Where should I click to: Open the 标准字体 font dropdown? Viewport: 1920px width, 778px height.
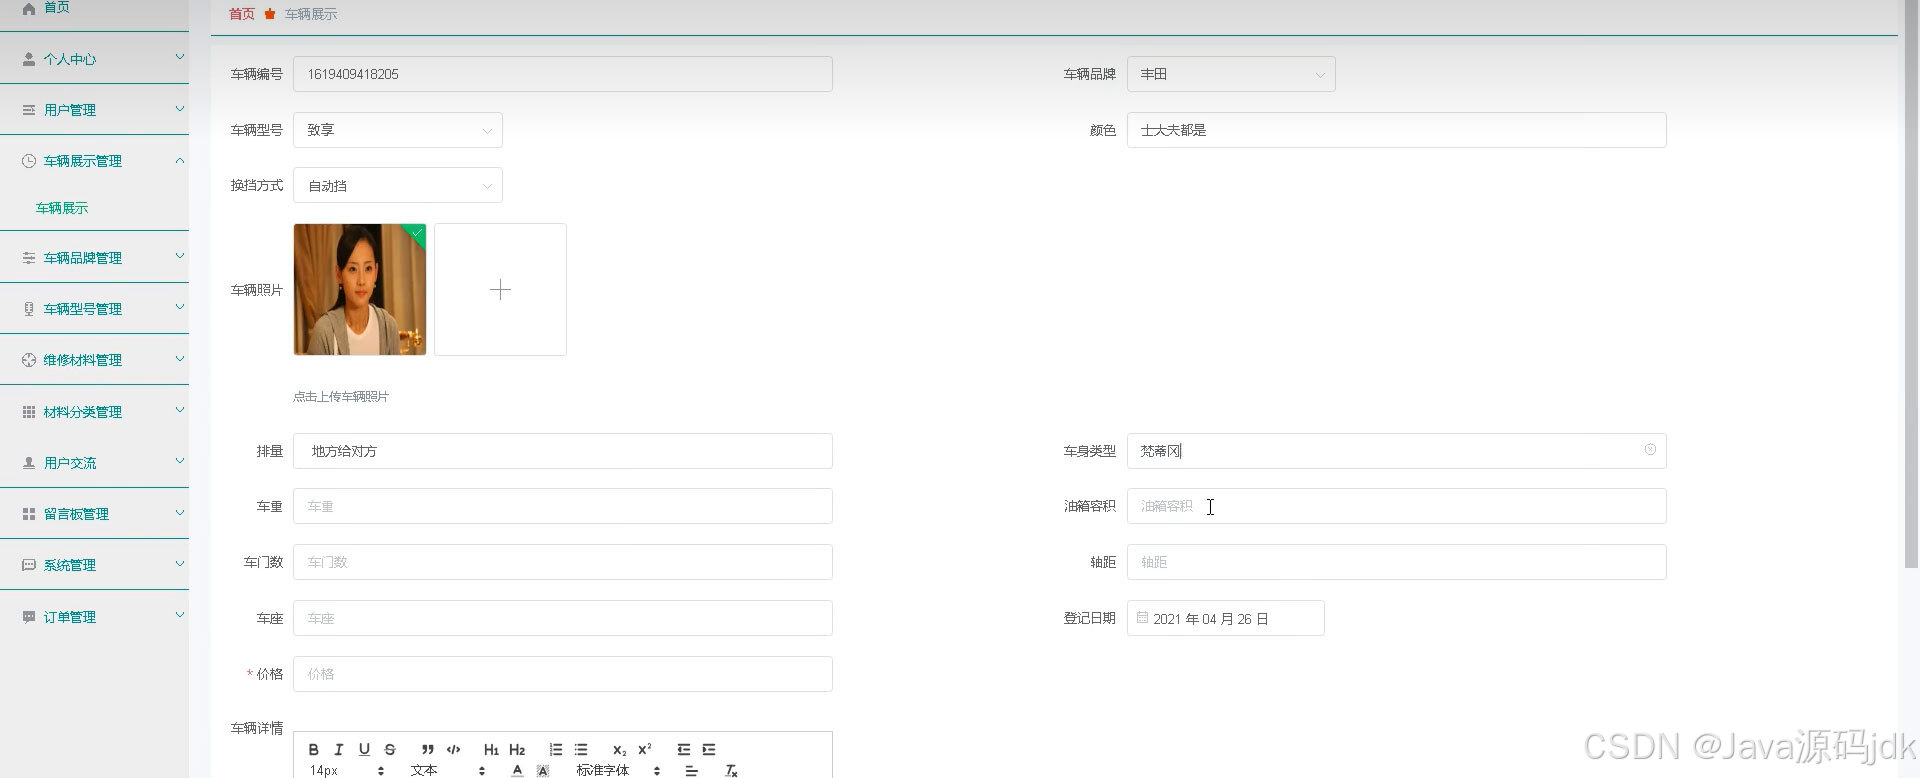click(618, 770)
